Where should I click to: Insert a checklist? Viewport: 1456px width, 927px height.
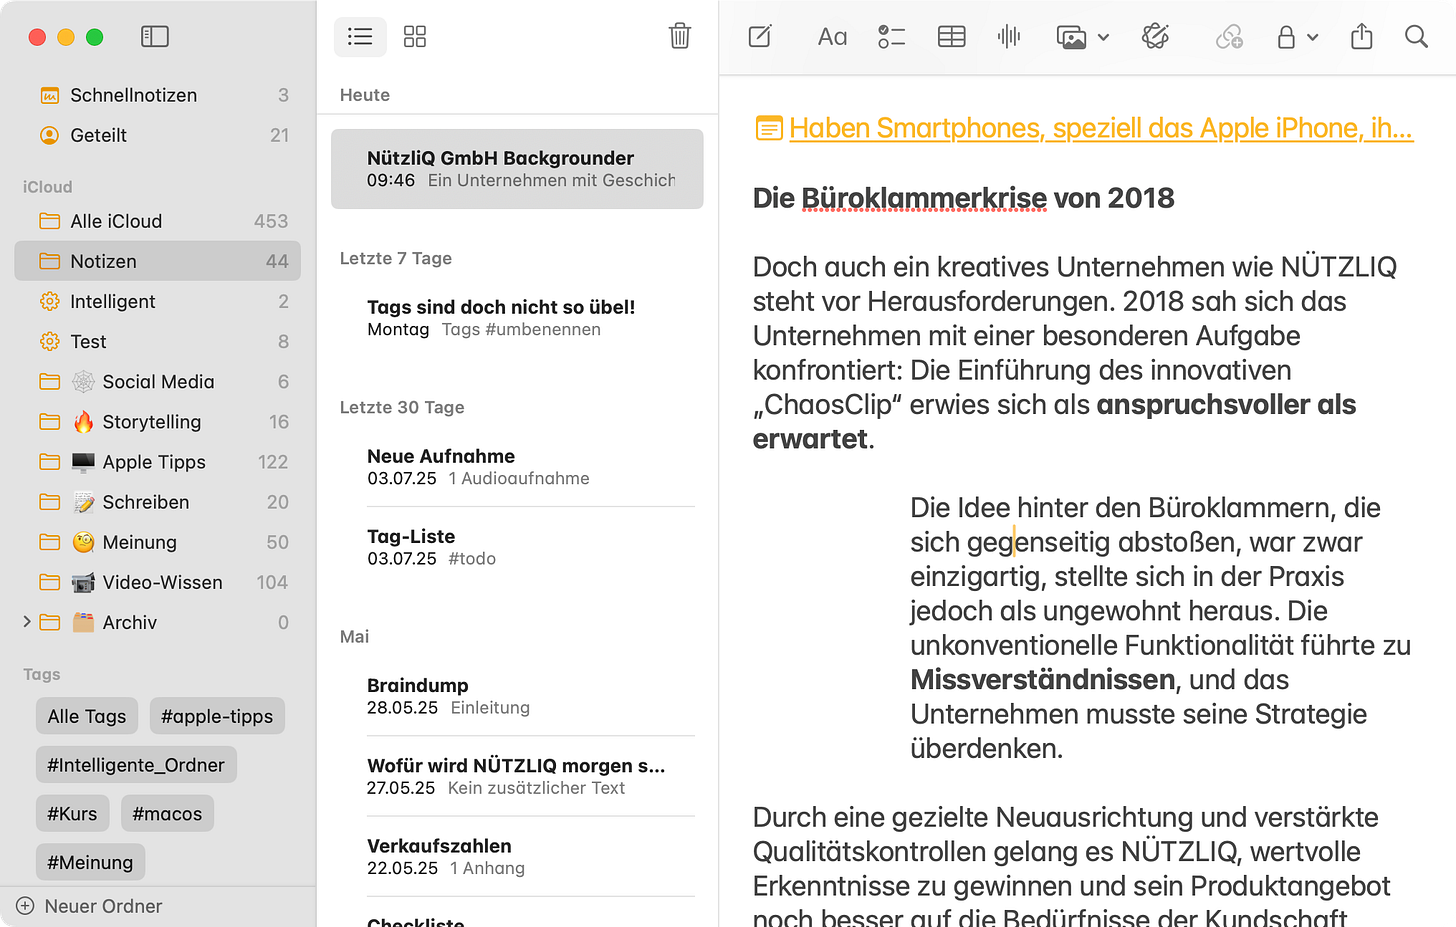click(891, 37)
